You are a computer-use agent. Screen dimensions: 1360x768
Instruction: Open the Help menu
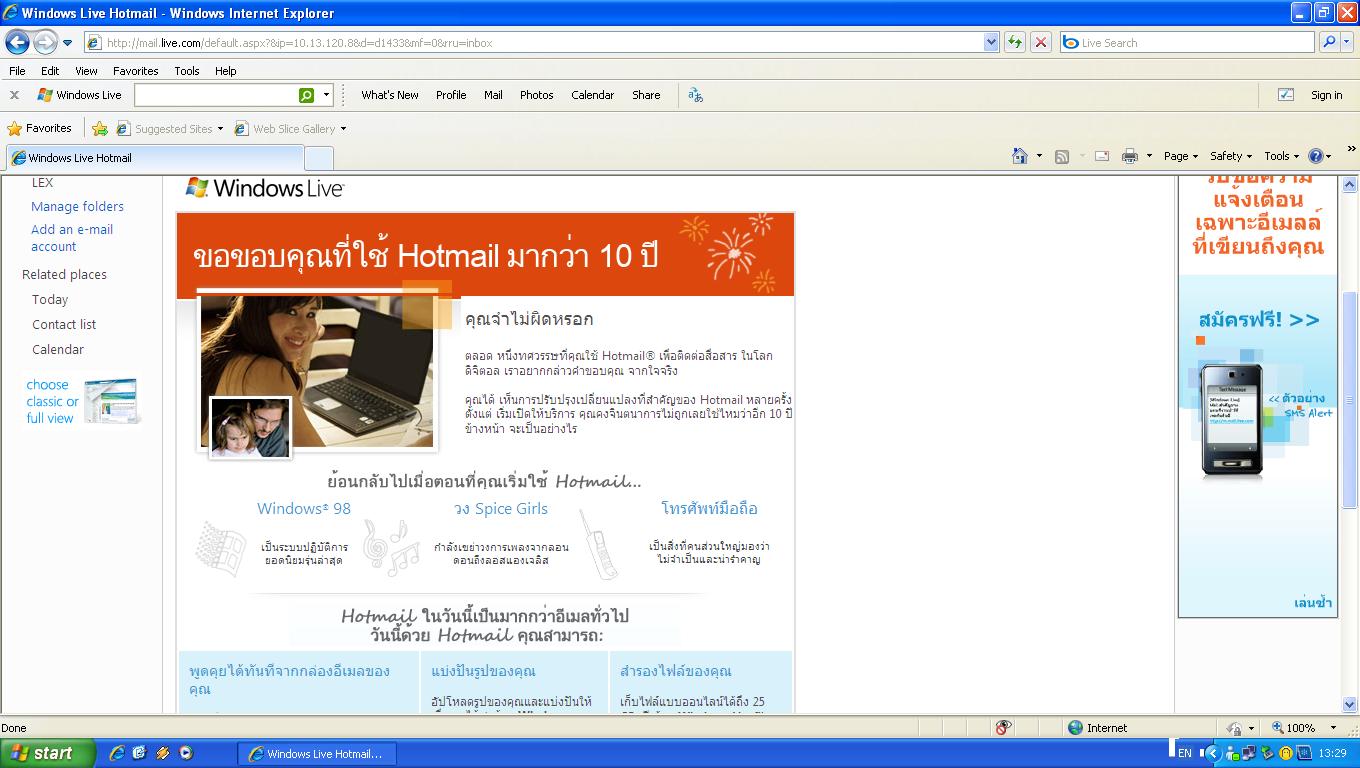[225, 71]
